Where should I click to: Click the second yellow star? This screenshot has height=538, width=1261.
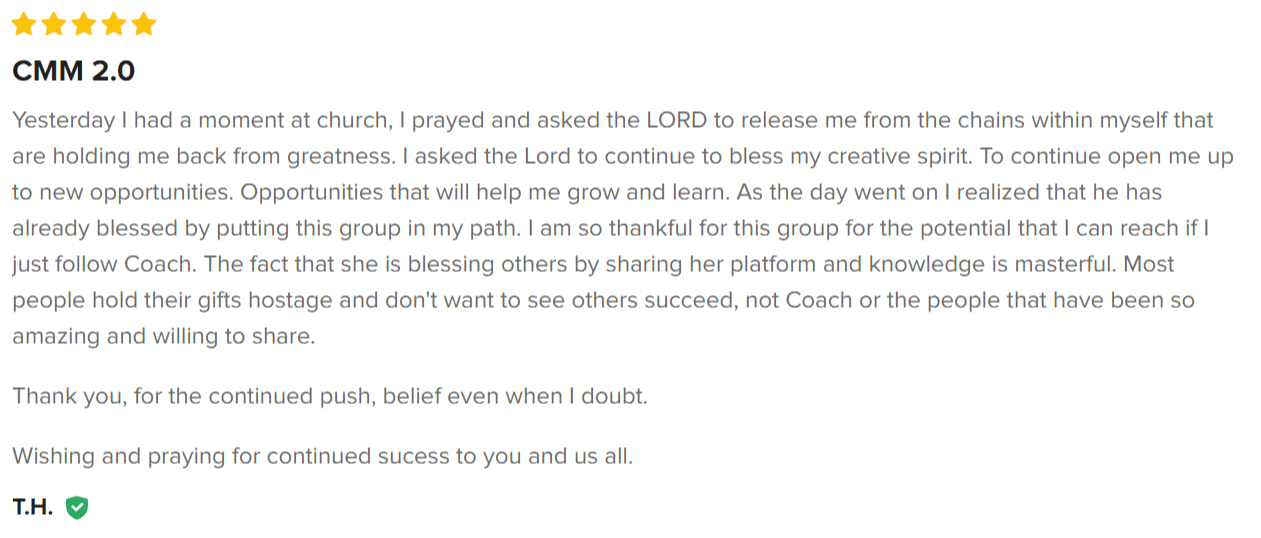(55, 24)
